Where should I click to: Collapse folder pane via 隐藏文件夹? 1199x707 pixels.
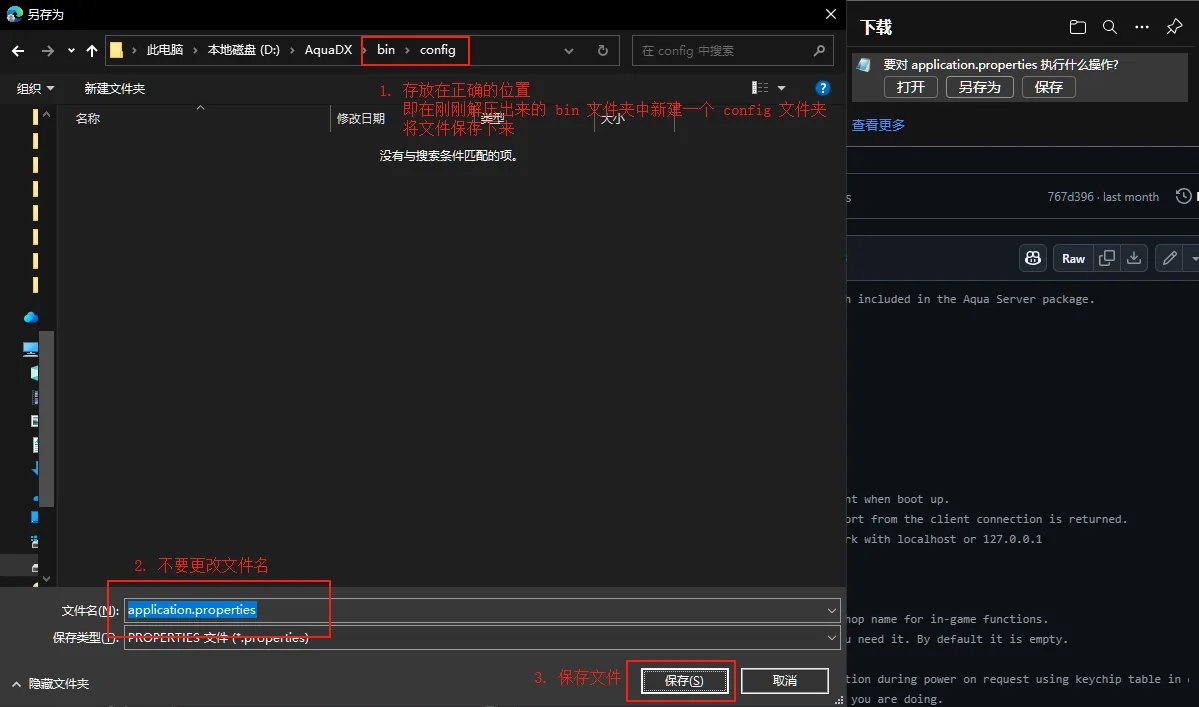50,684
